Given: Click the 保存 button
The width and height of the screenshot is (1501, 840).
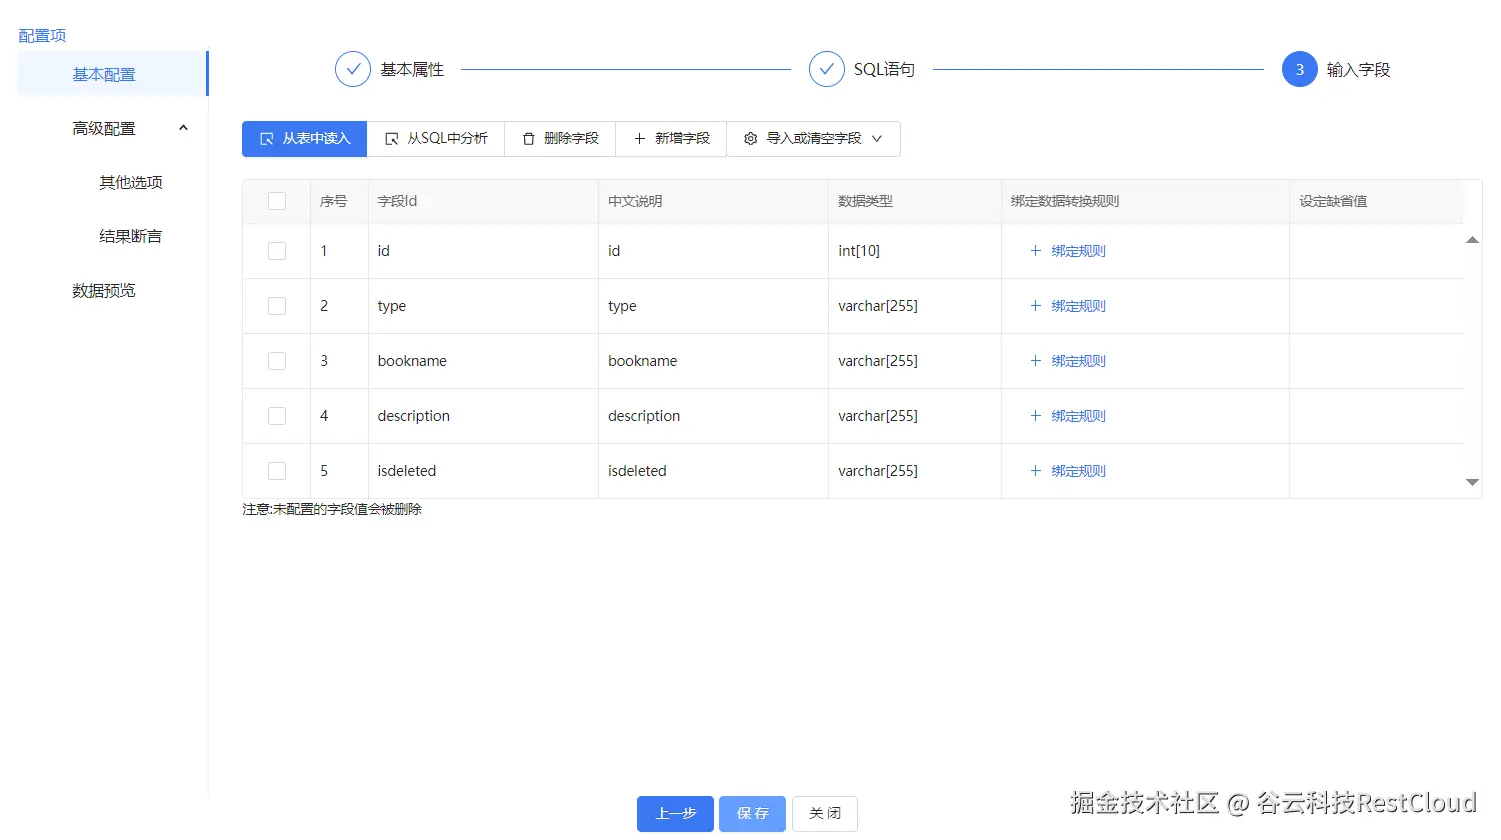Looking at the screenshot, I should (752, 814).
